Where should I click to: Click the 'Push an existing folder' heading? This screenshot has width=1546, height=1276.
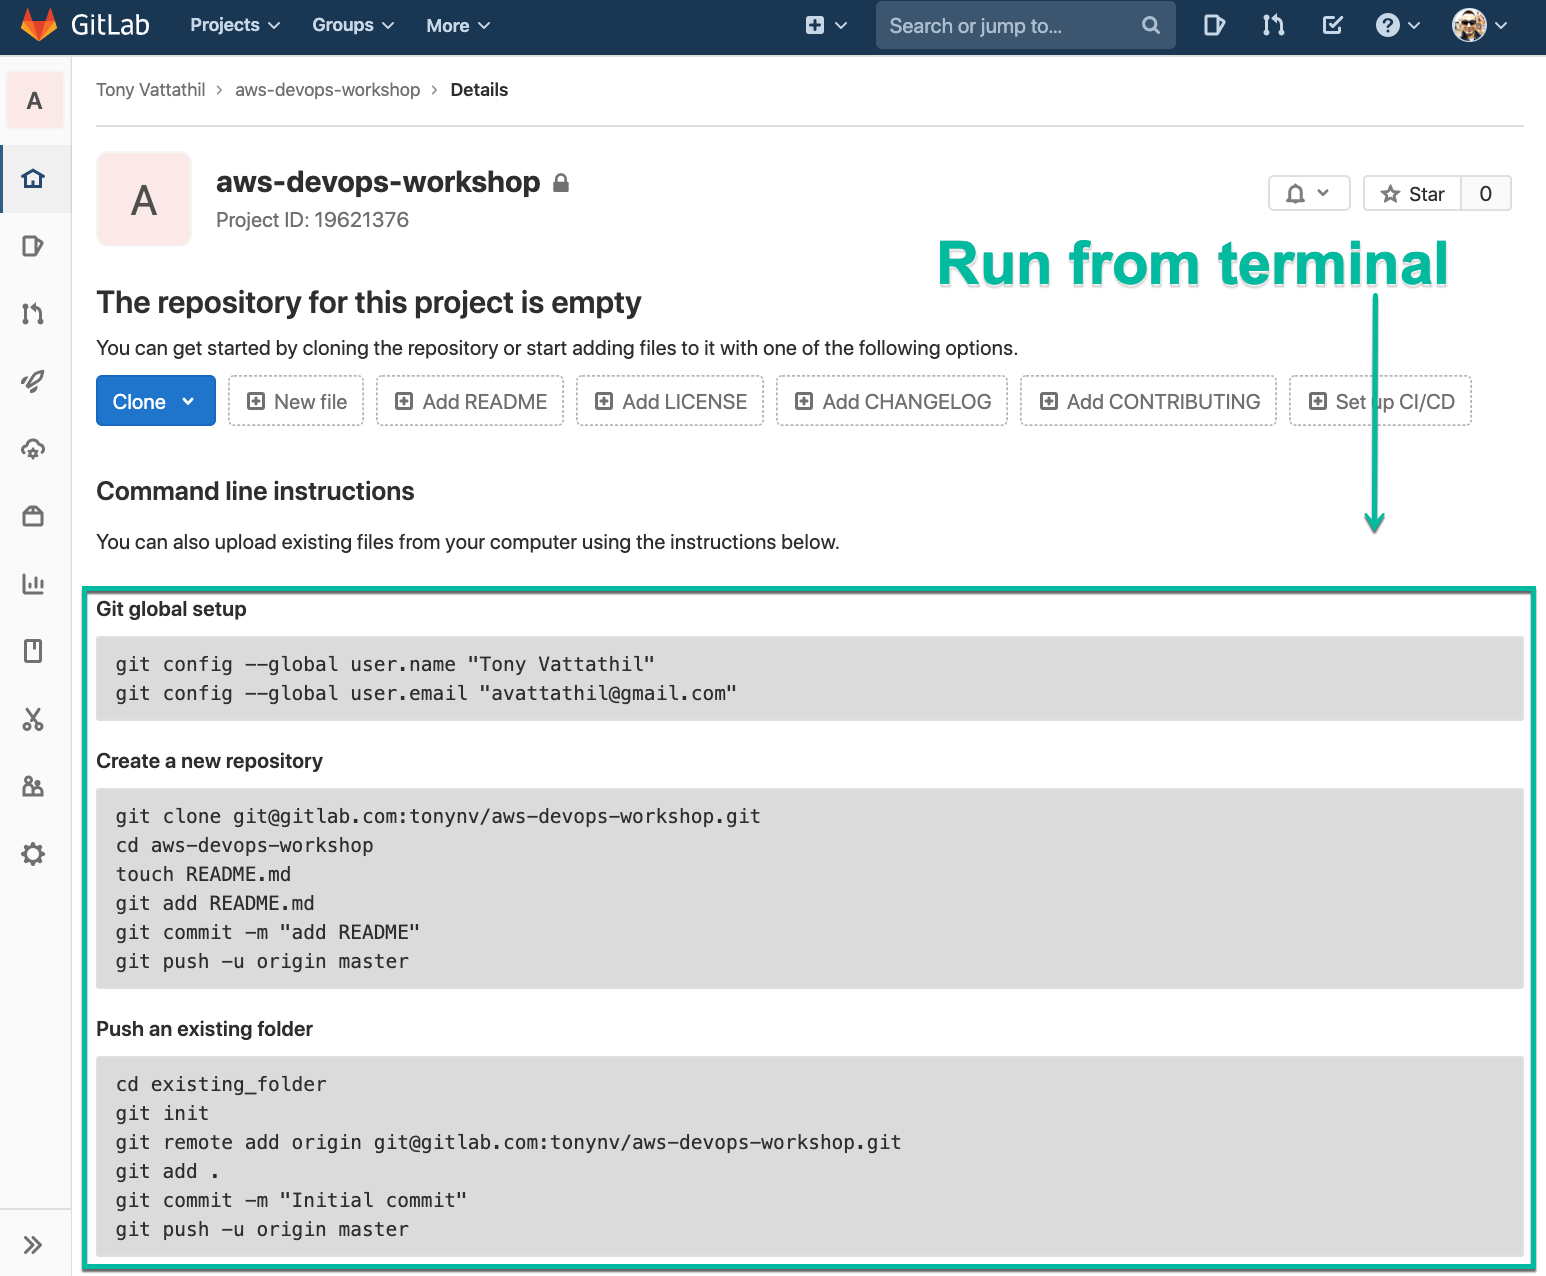(204, 1029)
